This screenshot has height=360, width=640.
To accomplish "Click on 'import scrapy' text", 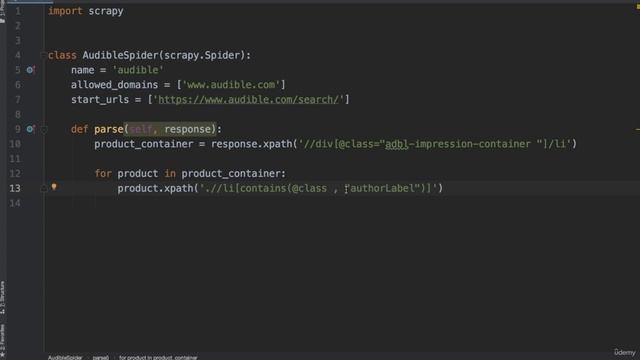I will 86,11.
